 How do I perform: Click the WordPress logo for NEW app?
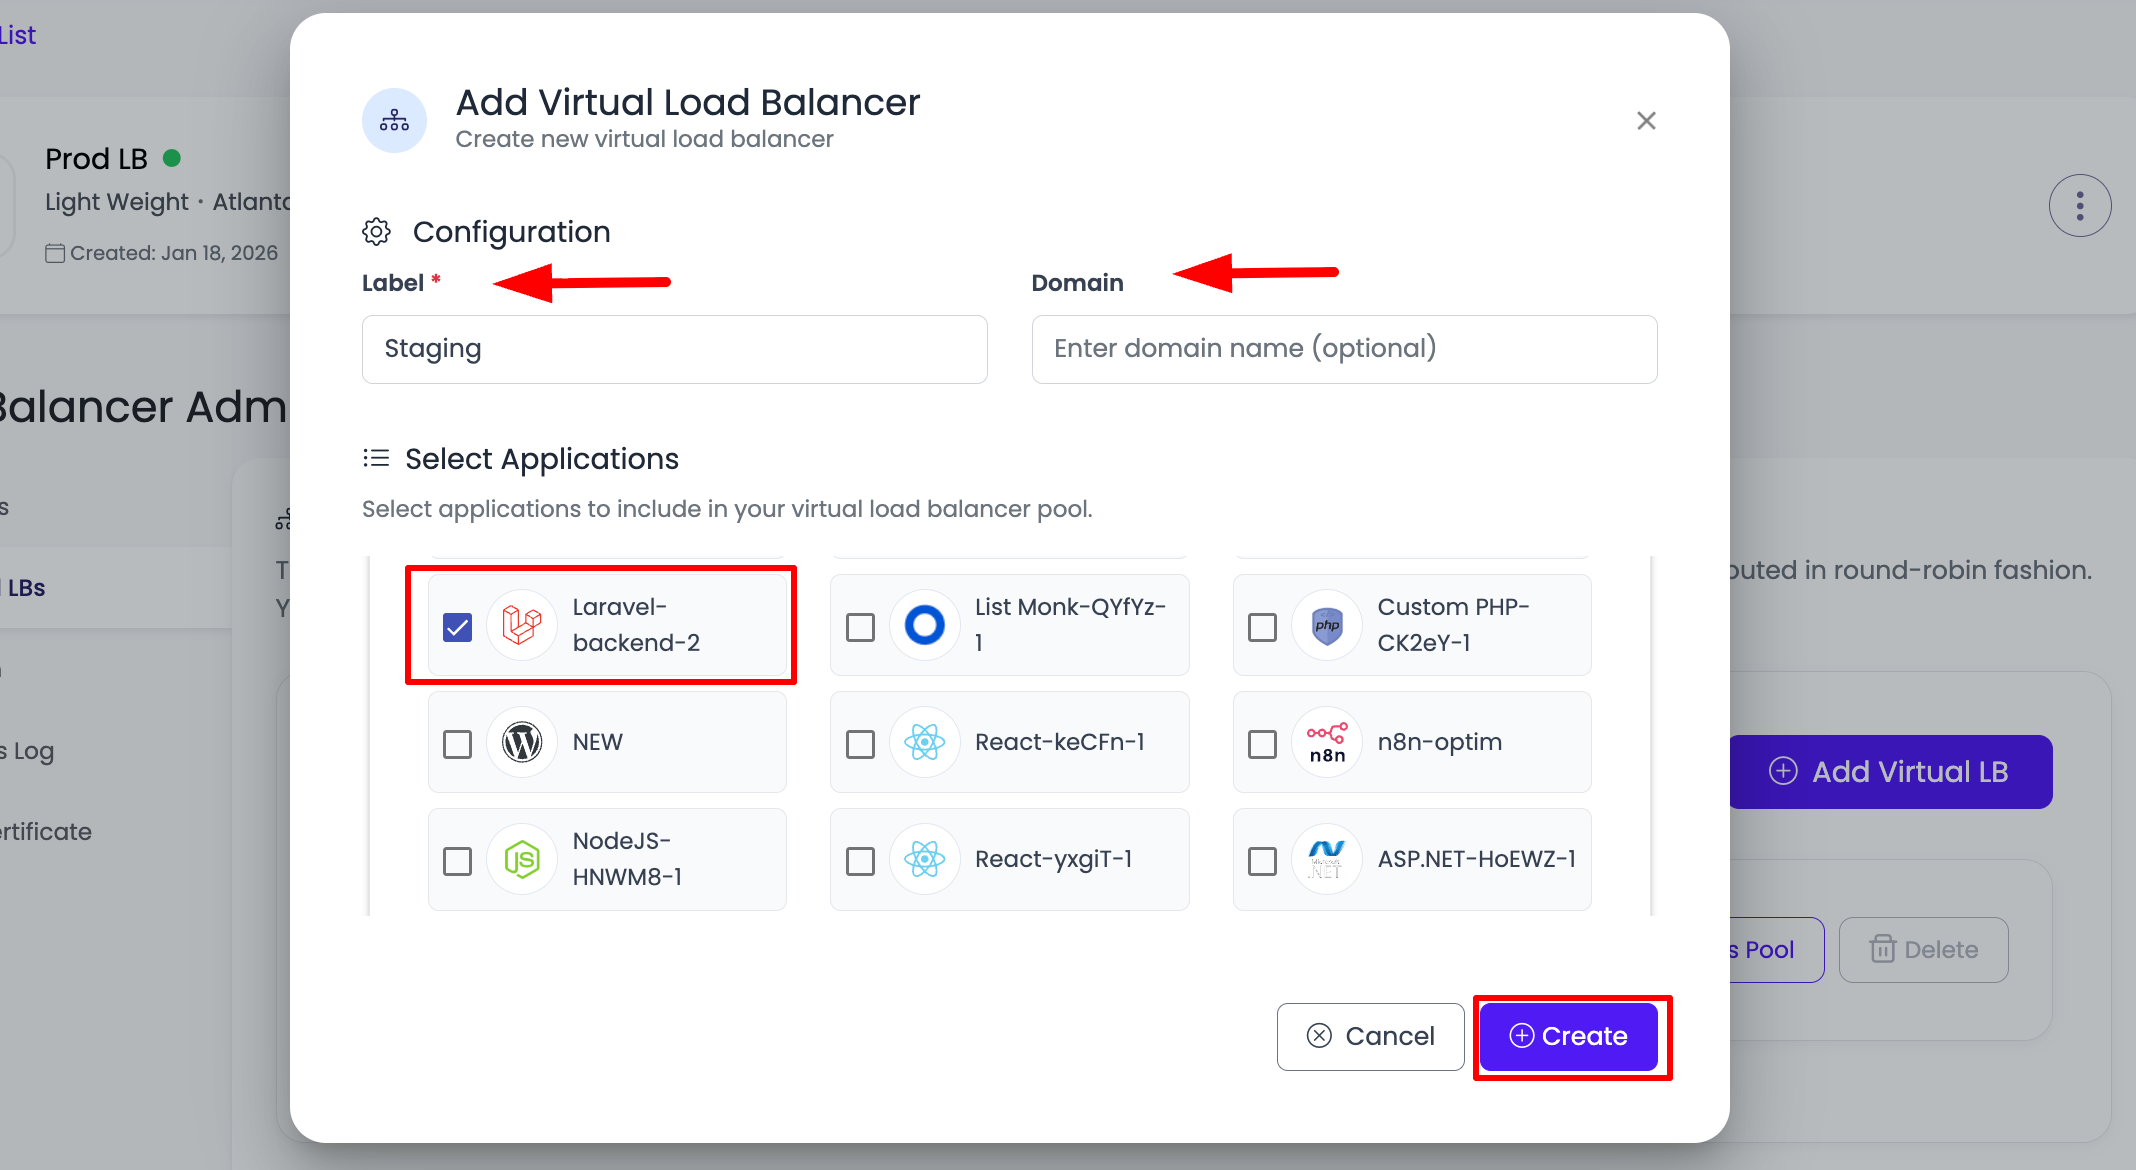pyautogui.click(x=522, y=742)
